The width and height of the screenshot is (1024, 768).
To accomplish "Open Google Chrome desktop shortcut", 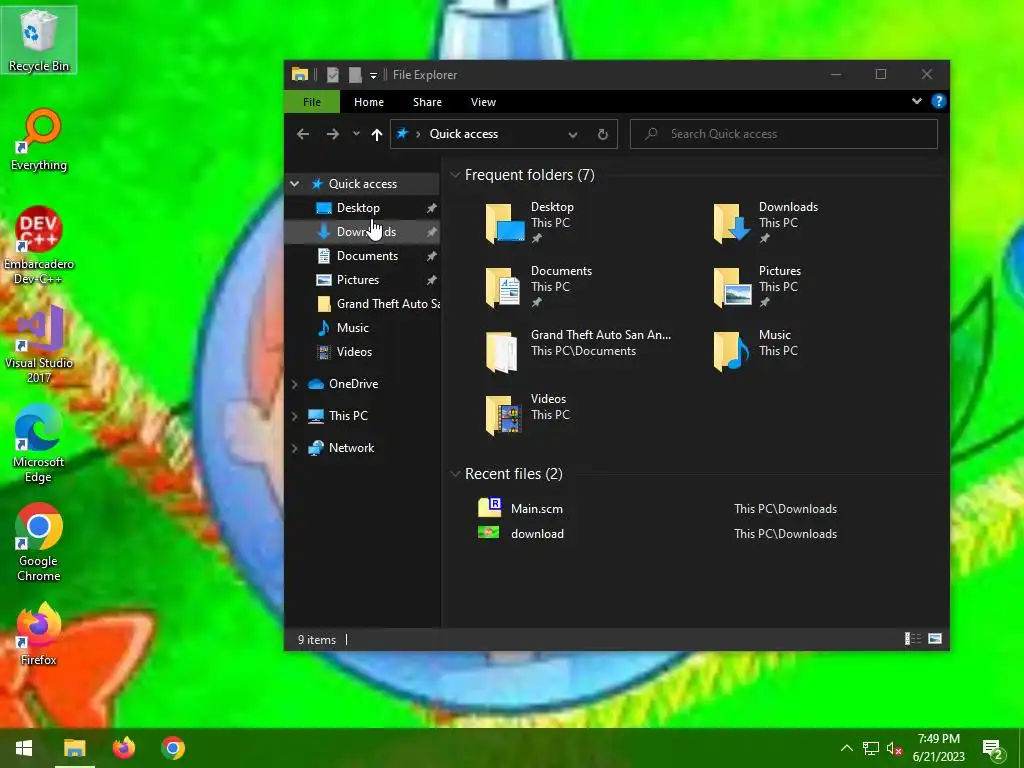I will pyautogui.click(x=39, y=543).
